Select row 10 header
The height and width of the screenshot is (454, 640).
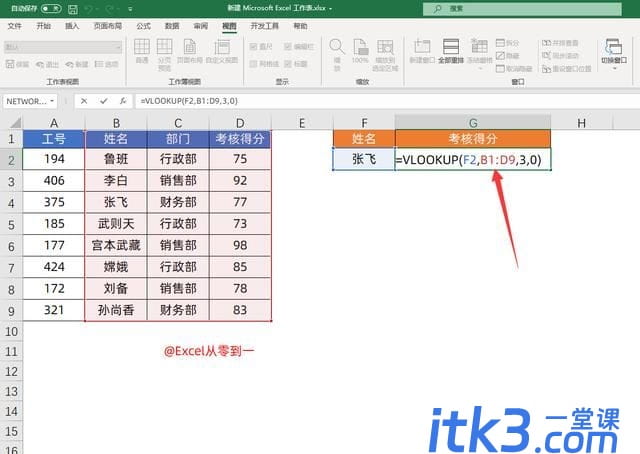[x=11, y=332]
